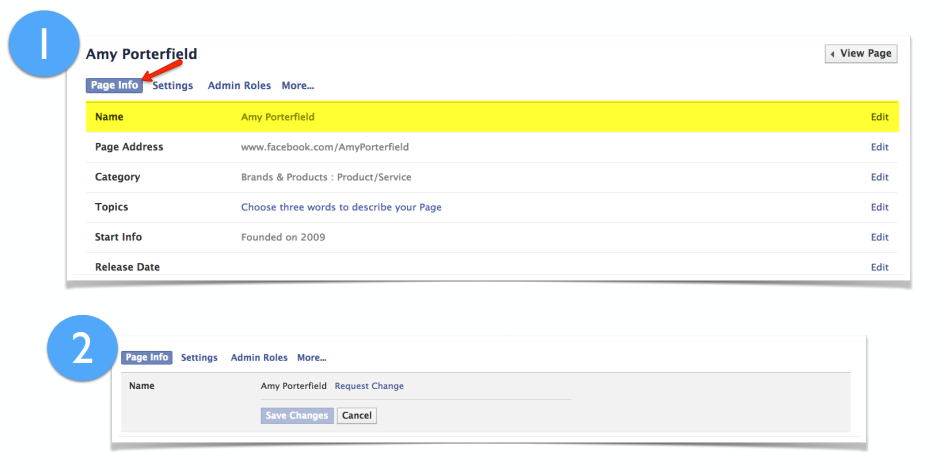Edit the Start Info row

click(880, 237)
